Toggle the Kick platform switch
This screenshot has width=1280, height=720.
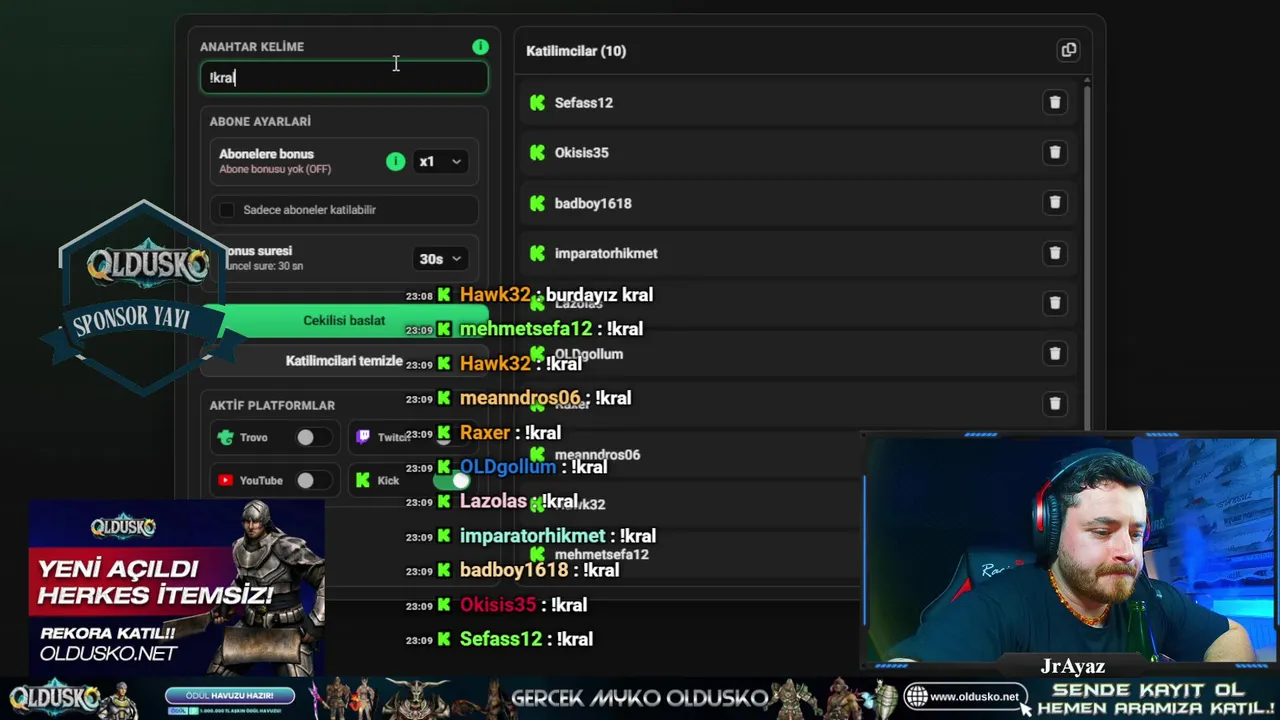452,481
